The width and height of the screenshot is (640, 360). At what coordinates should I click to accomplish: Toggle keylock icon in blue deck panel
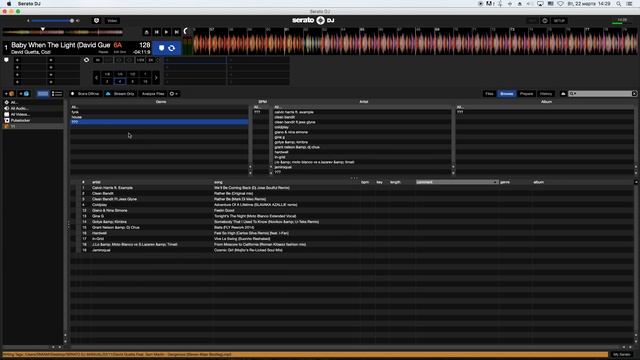coord(162,48)
